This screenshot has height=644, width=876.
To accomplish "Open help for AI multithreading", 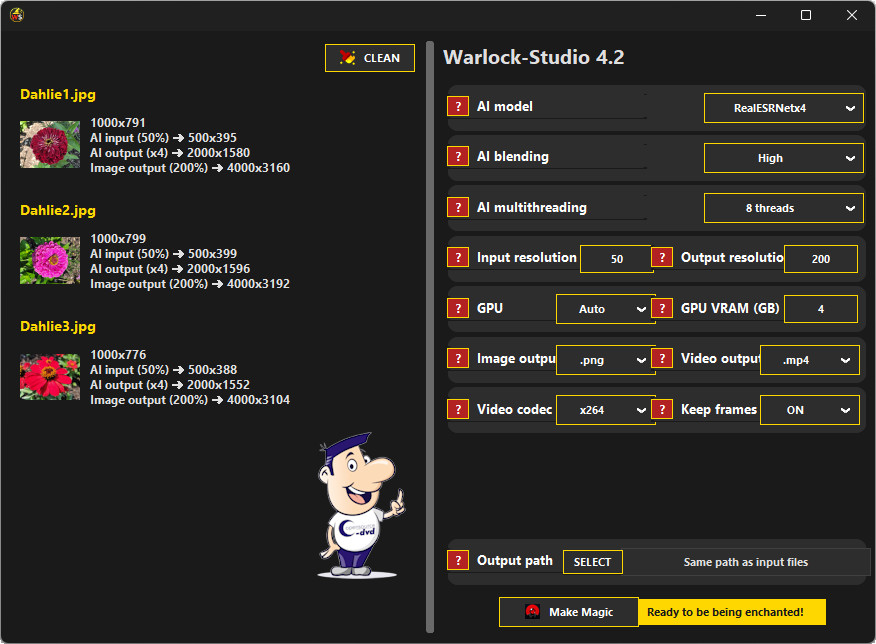I will pos(458,208).
